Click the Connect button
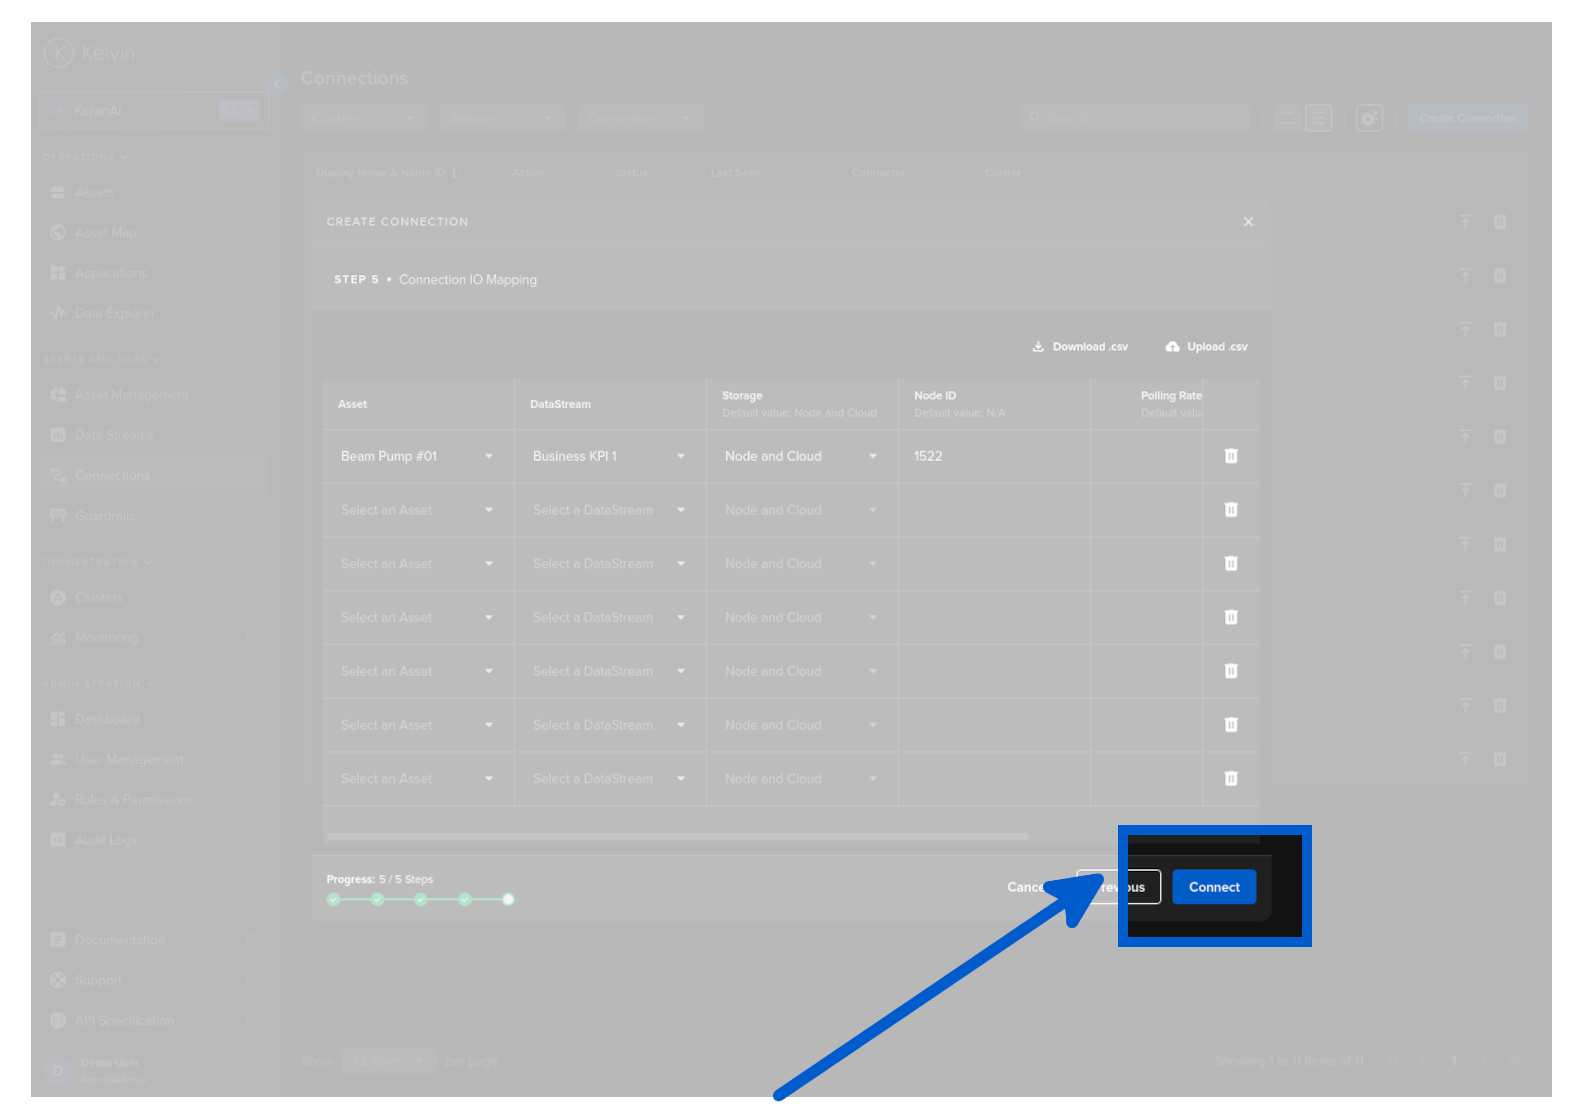The height and width of the screenshot is (1120, 1584). point(1213,887)
